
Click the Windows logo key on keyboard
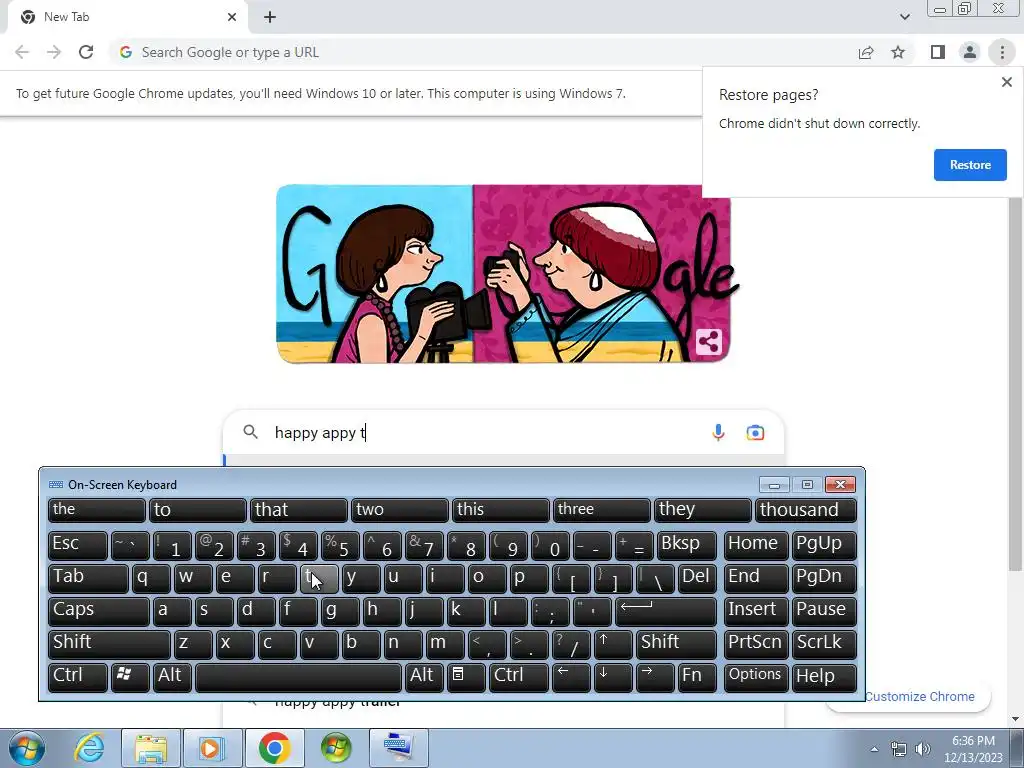pyautogui.click(x=130, y=677)
